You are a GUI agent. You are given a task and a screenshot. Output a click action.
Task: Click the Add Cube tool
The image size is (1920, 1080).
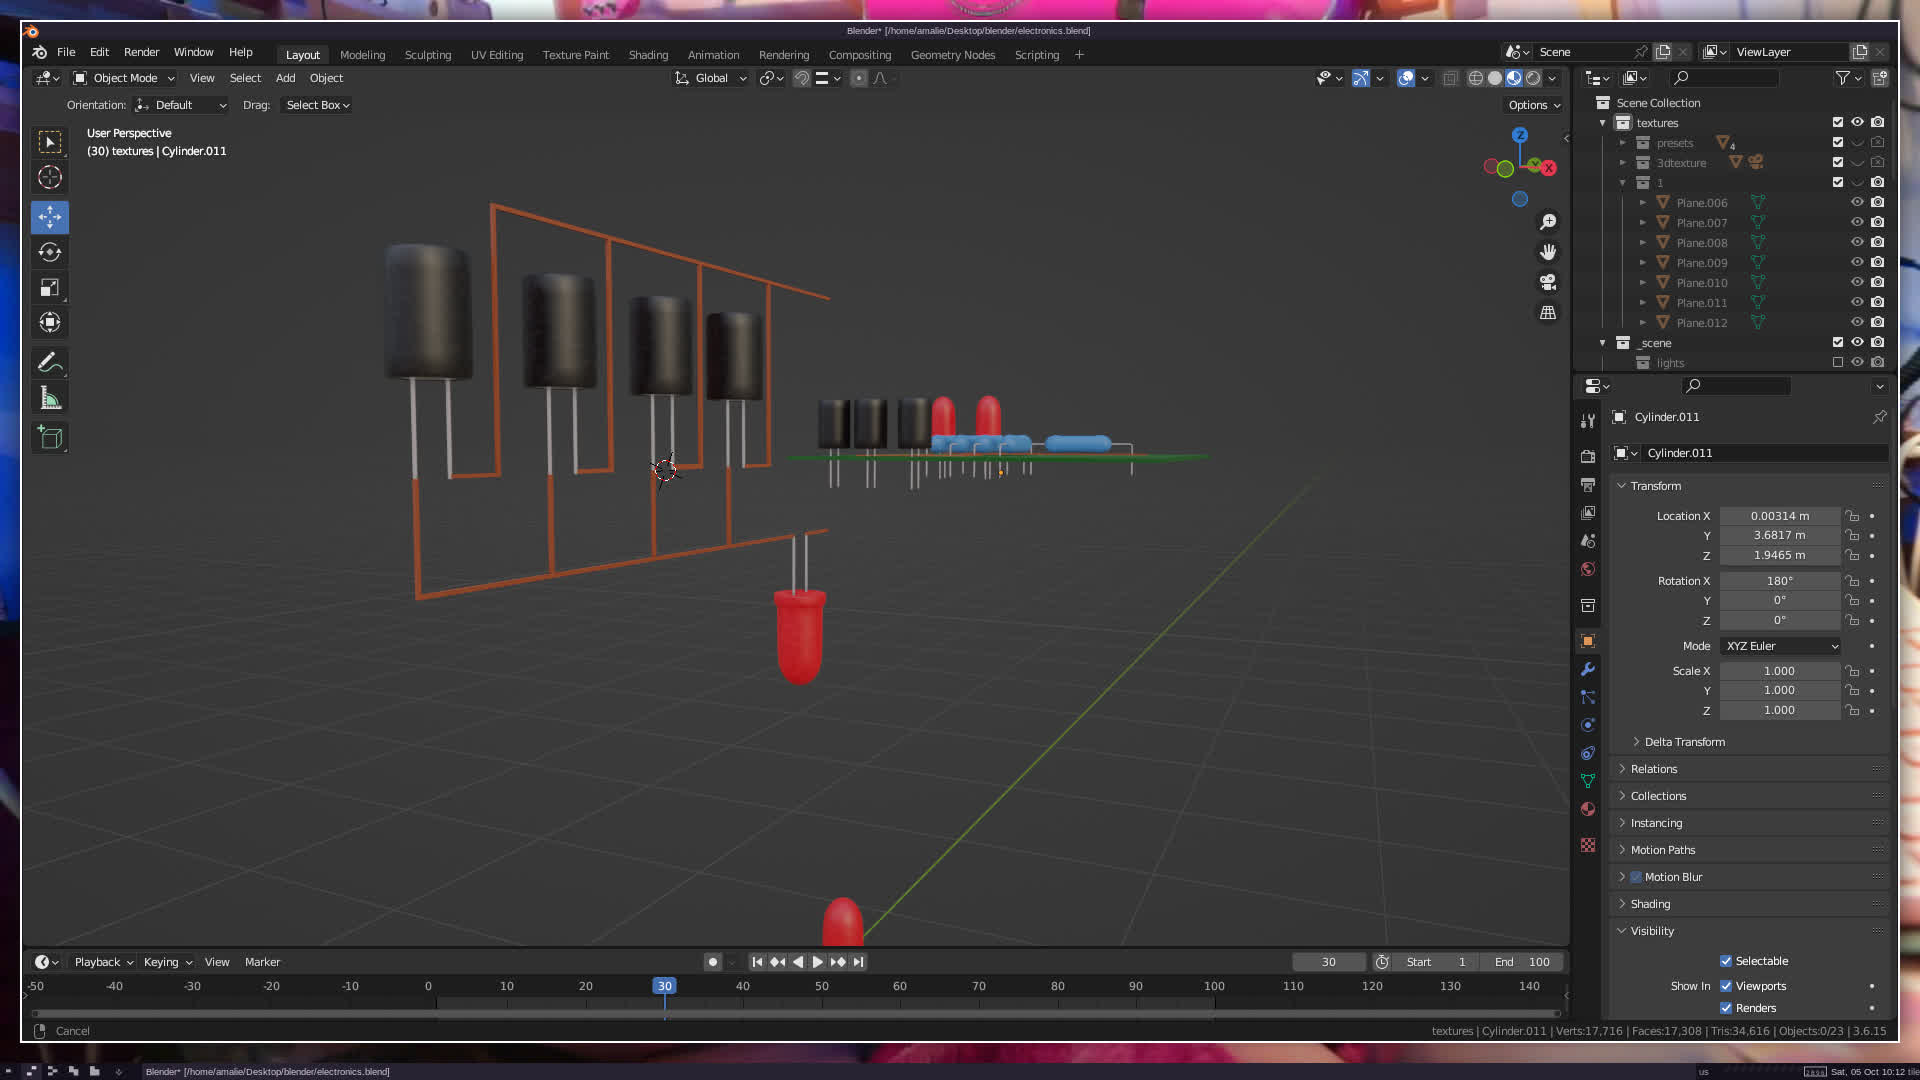[50, 438]
